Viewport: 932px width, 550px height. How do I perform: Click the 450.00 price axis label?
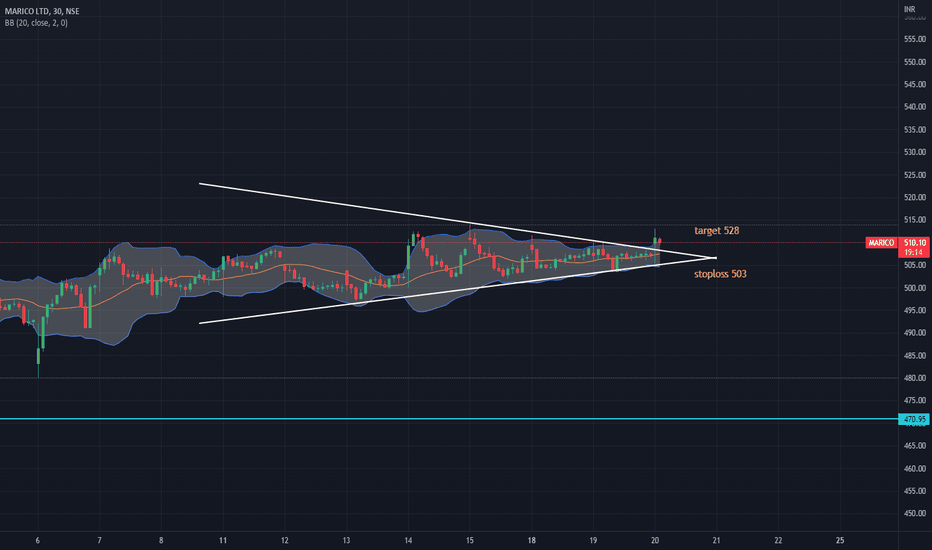pyautogui.click(x=915, y=514)
